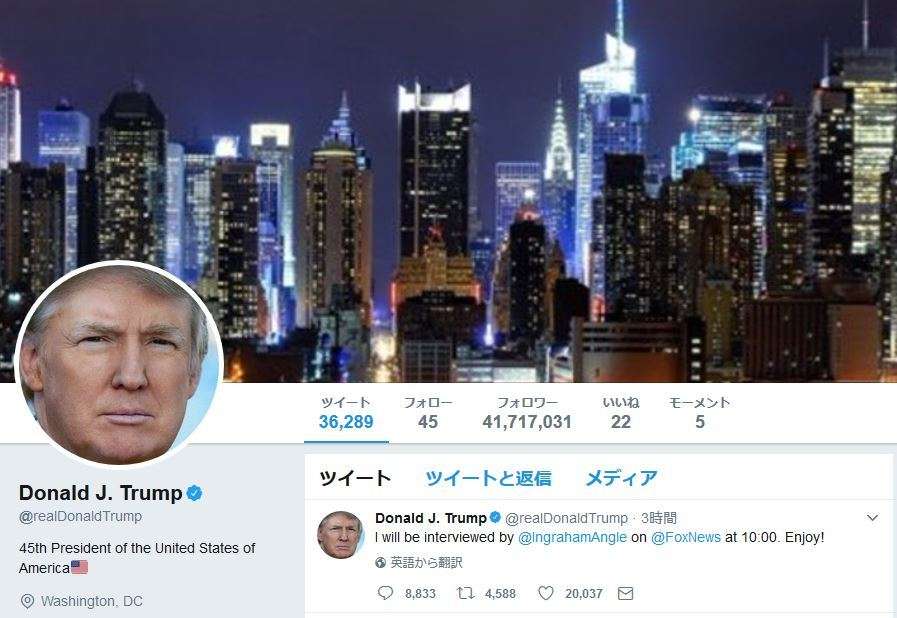Click the globe icon beside translation text

(x=380, y=563)
